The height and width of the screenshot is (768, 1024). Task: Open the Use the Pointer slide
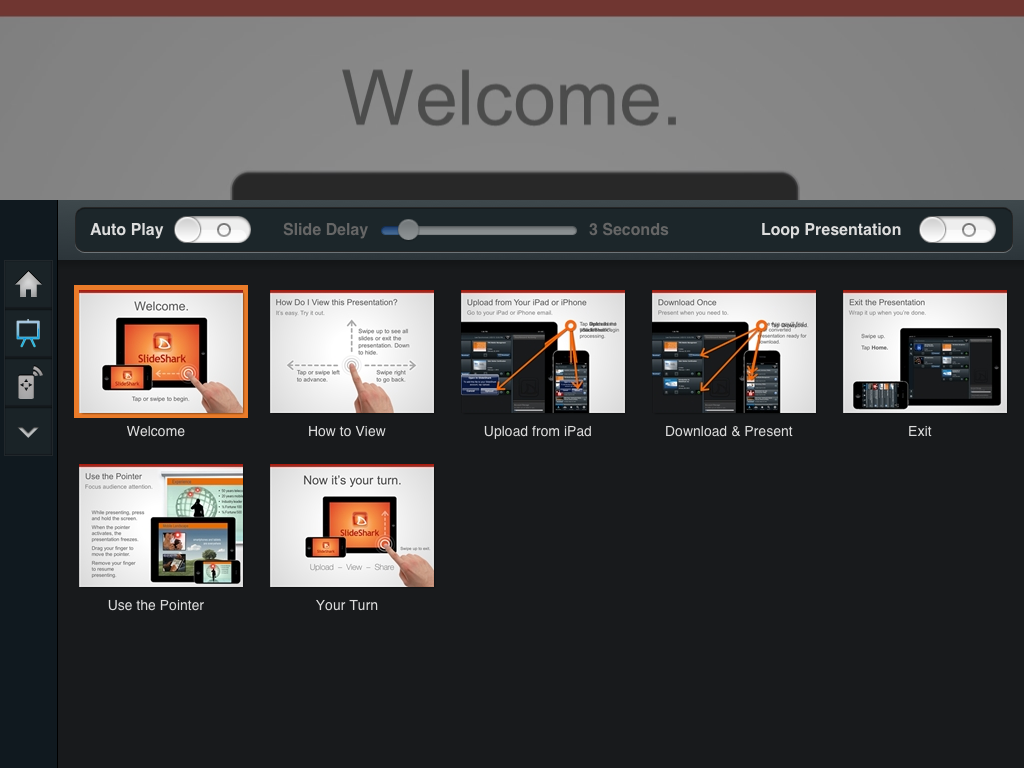pos(161,526)
